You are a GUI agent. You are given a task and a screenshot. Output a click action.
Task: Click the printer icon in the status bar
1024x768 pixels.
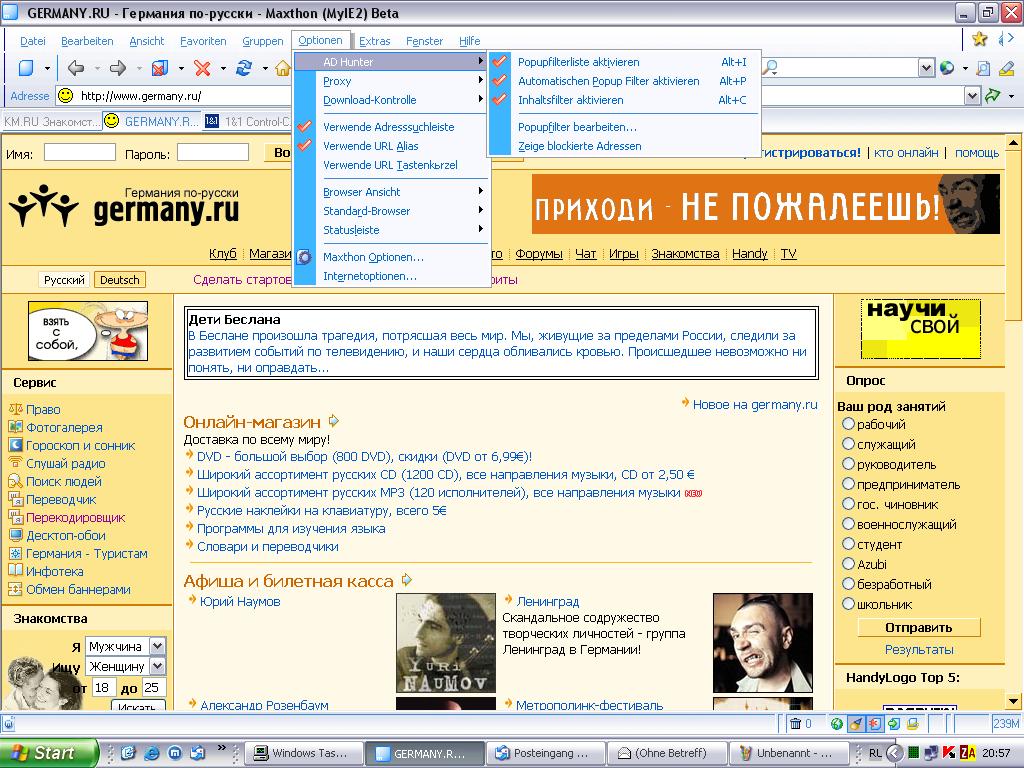click(x=912, y=724)
